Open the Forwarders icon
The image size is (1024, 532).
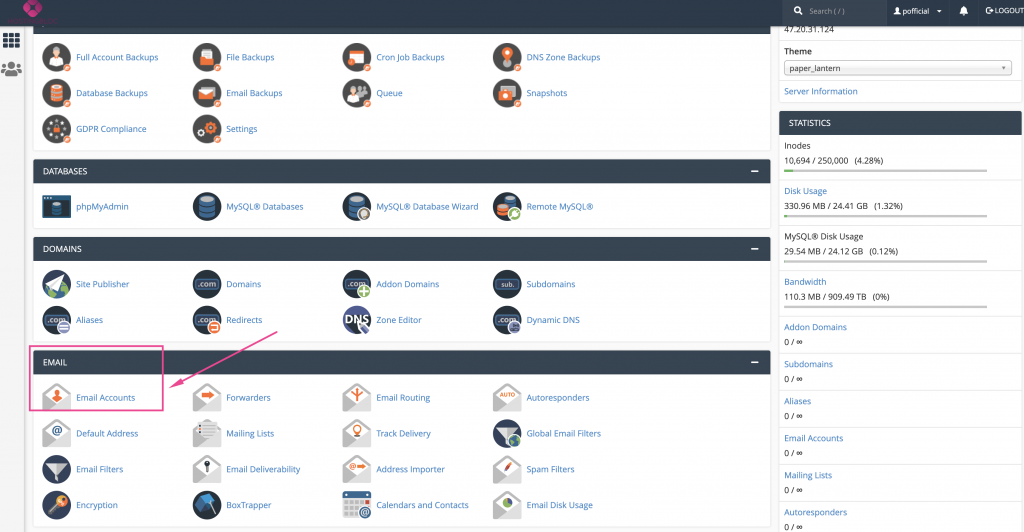click(x=207, y=397)
